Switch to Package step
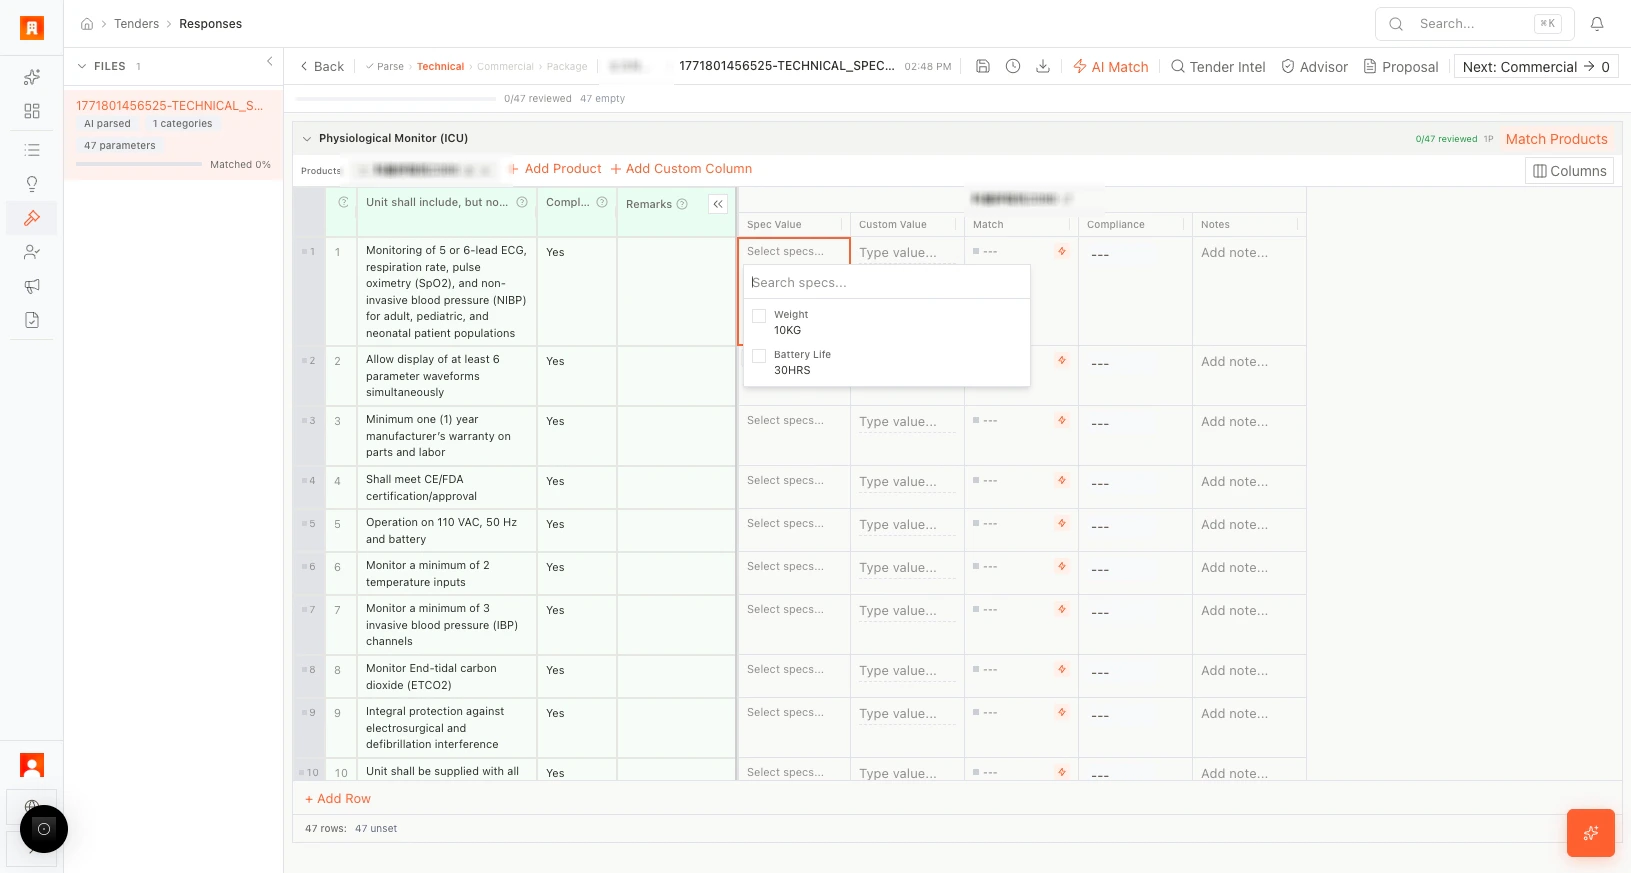This screenshot has height=873, width=1631. (567, 67)
